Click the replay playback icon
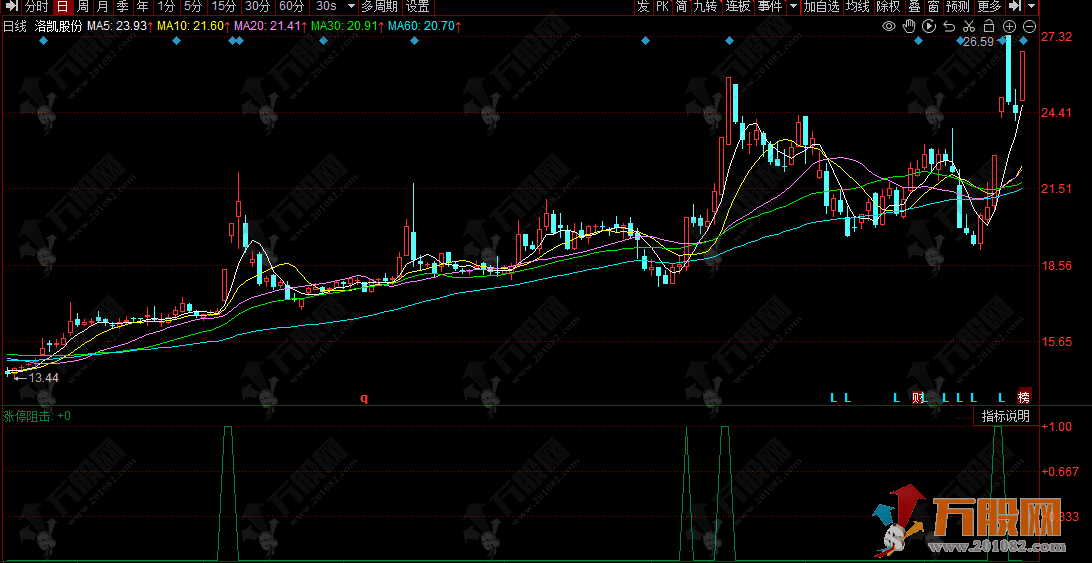The image size is (1092, 563). [x=930, y=25]
